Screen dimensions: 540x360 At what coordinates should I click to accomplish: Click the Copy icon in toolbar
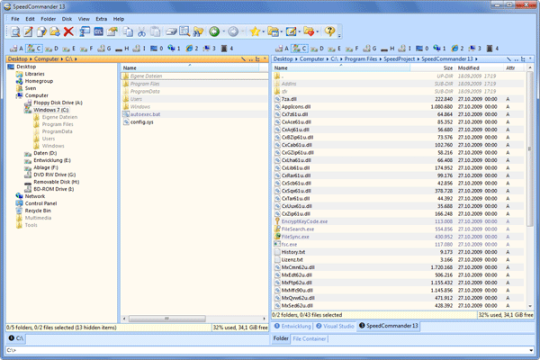pos(128,32)
